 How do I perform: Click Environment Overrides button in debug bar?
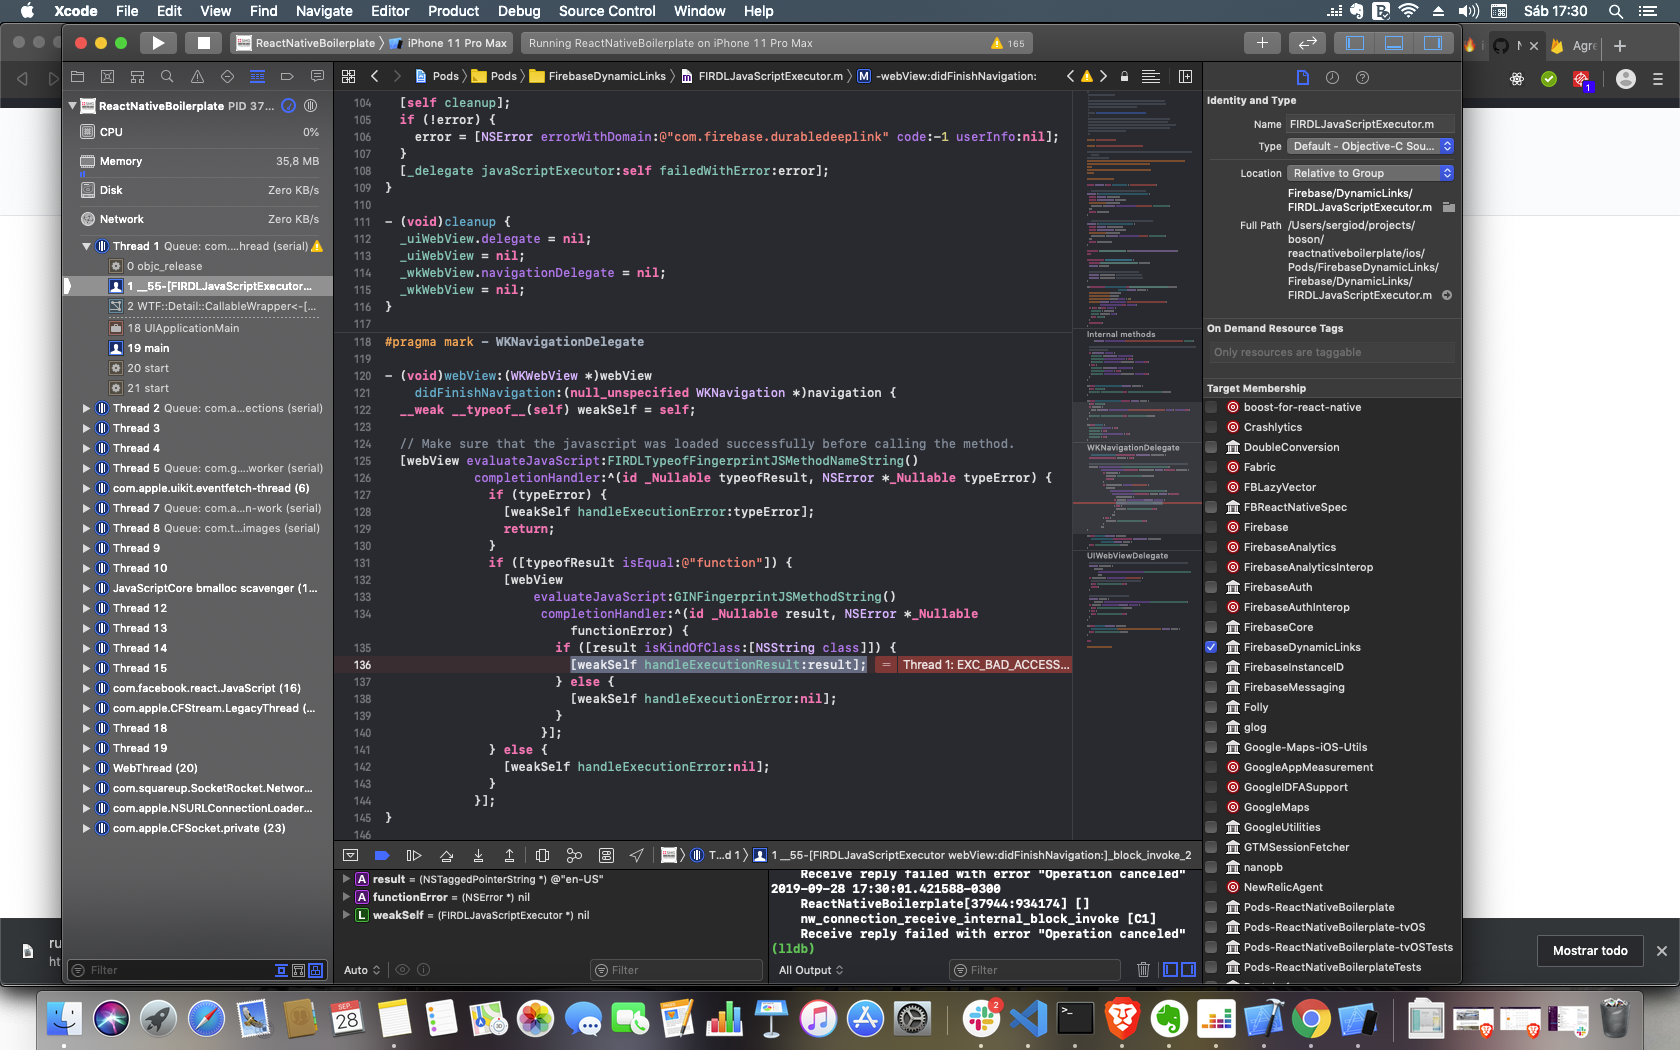[x=606, y=856]
